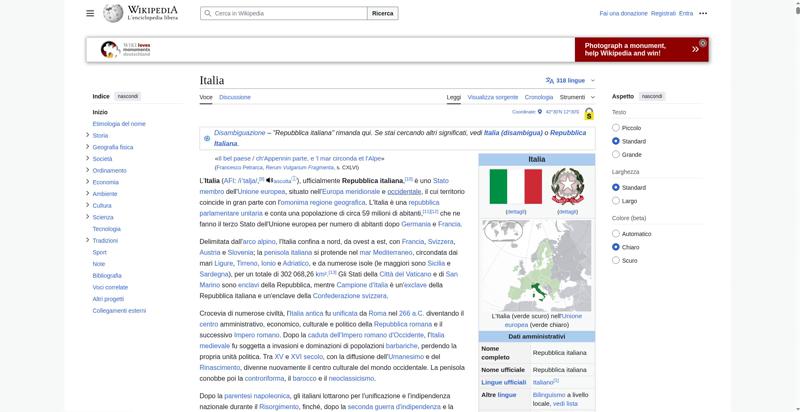Open Visualizza sorgente tab
The width and height of the screenshot is (800, 412).
[x=493, y=97]
